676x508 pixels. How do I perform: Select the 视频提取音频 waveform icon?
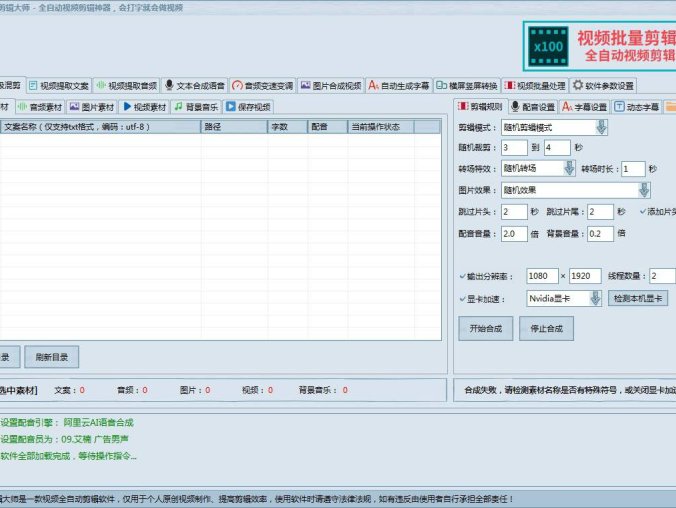coord(101,85)
